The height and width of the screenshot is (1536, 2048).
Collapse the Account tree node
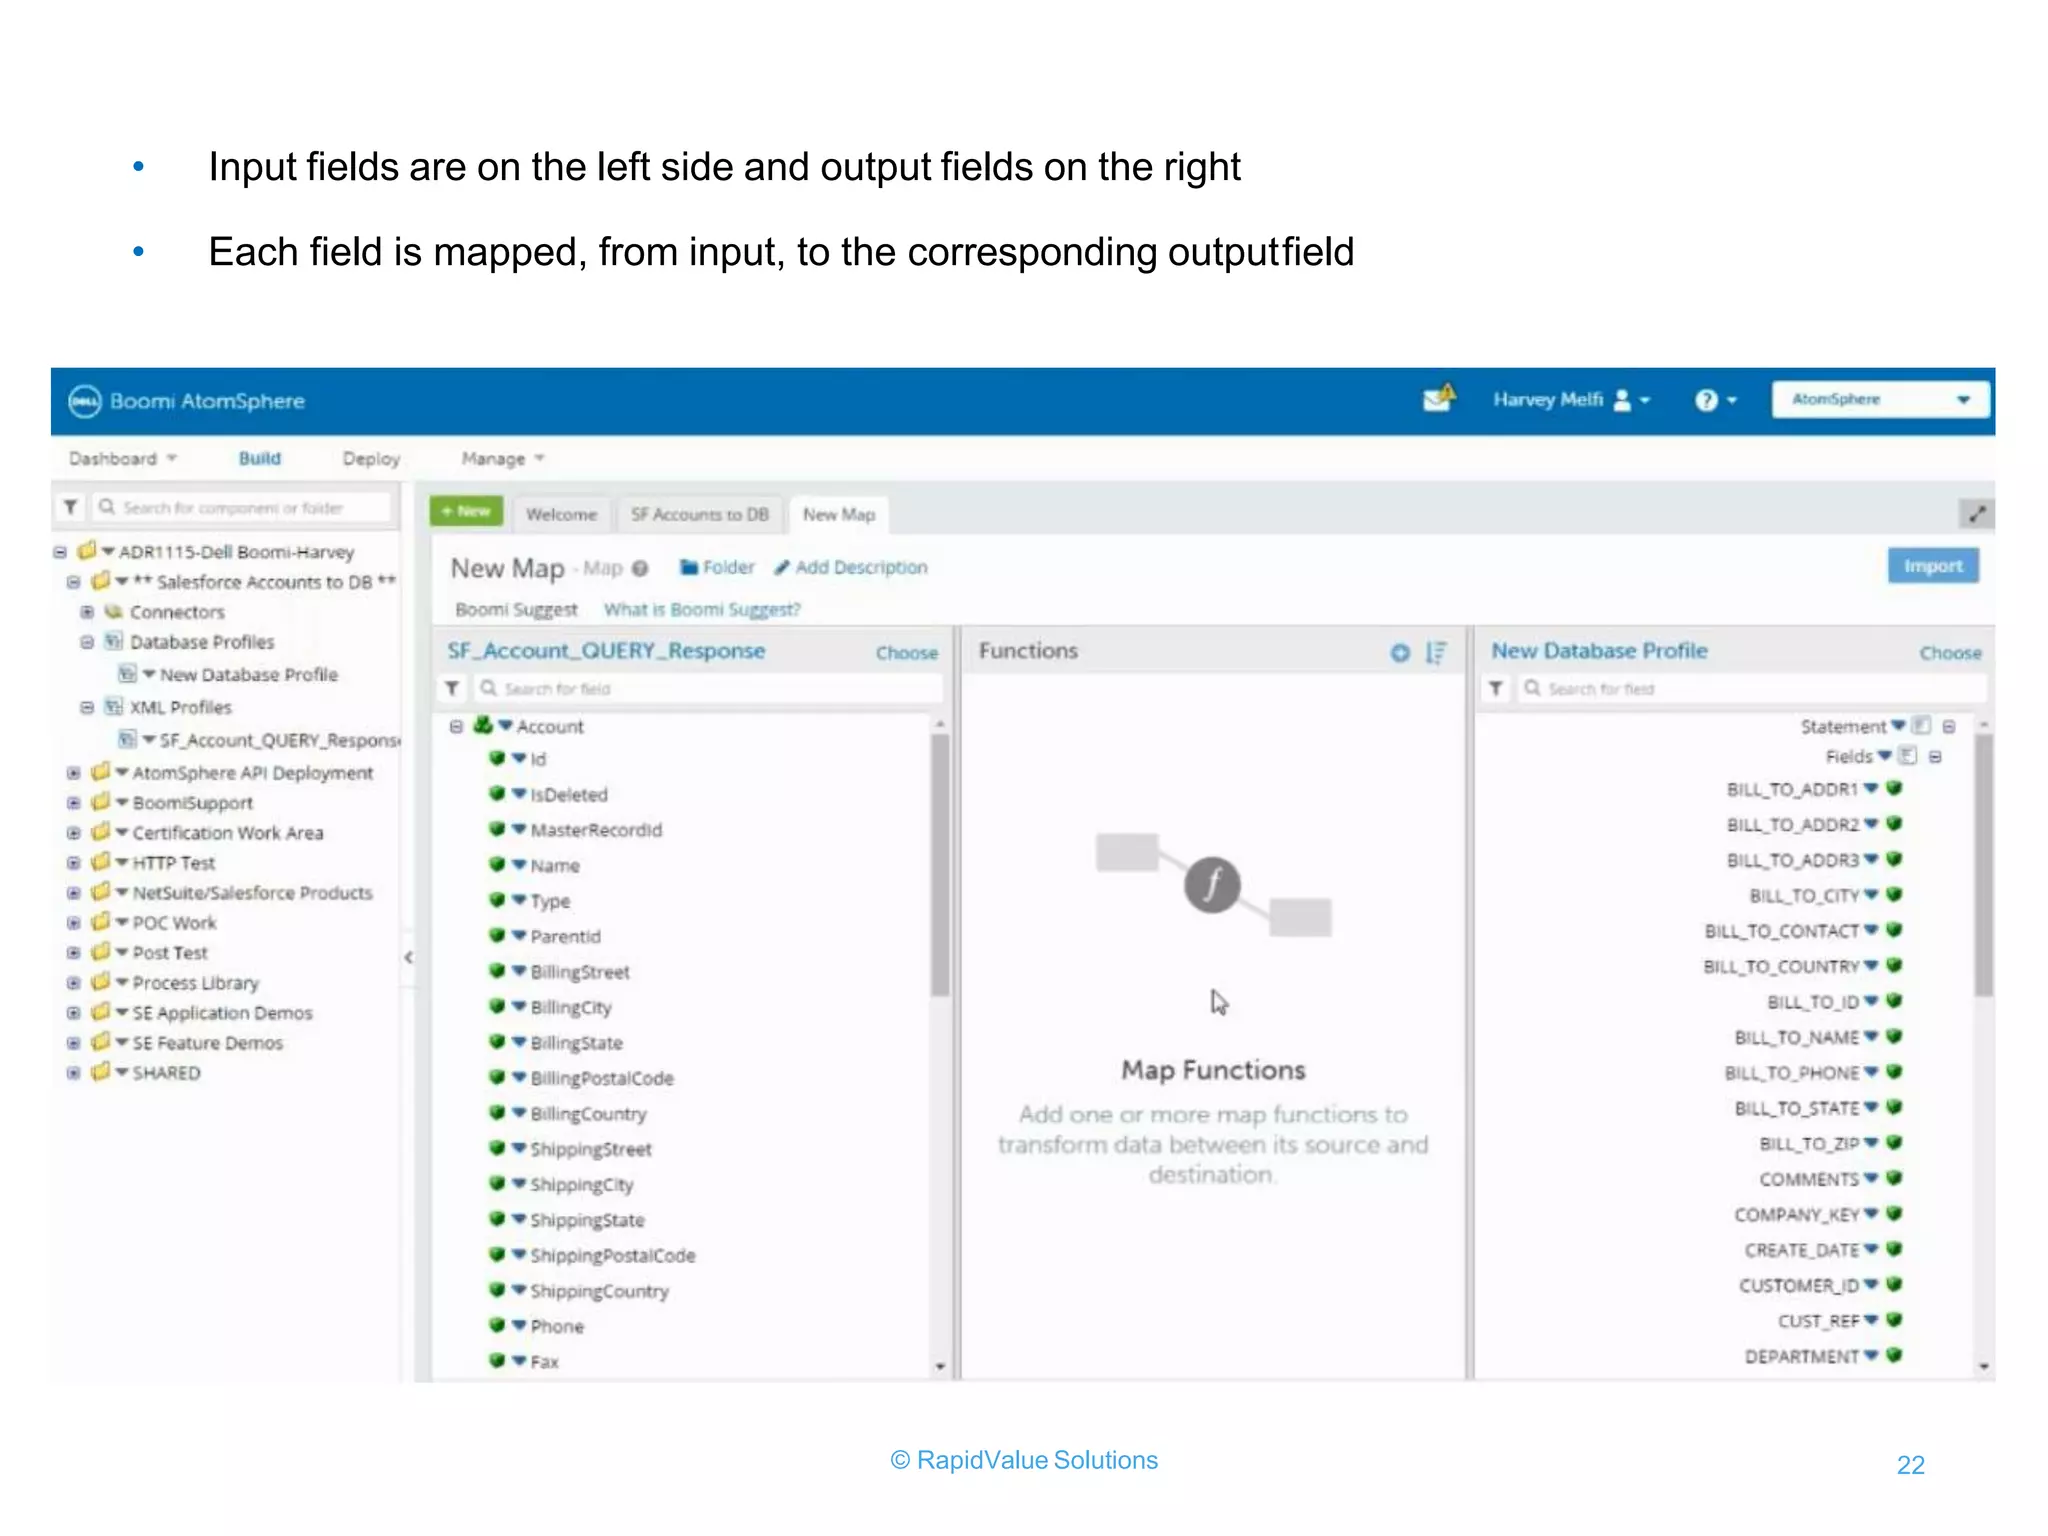click(x=456, y=727)
